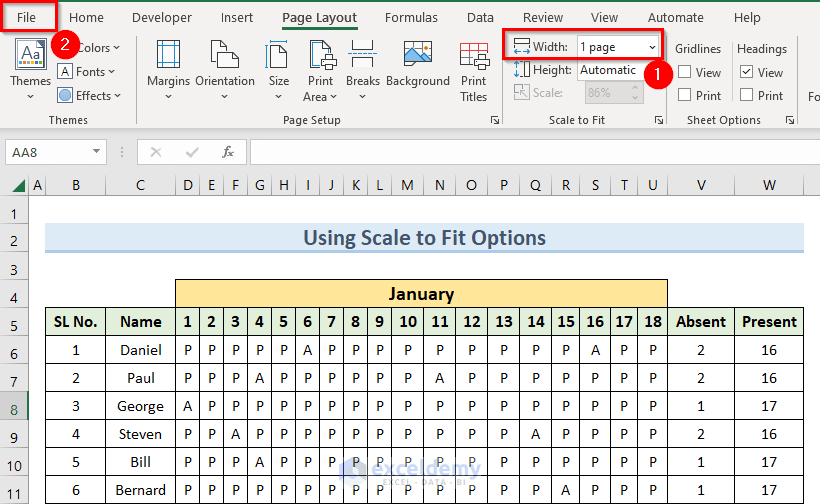Open Sheet Options dialog launcher
The image size is (820, 504).
pos(790,120)
